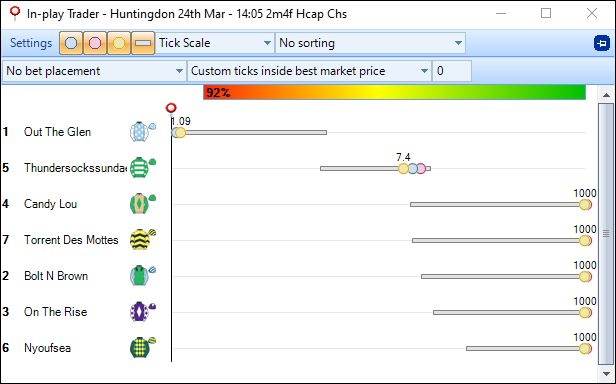
Task: Open the Tick Scale dropdown
Action: [x=215, y=43]
